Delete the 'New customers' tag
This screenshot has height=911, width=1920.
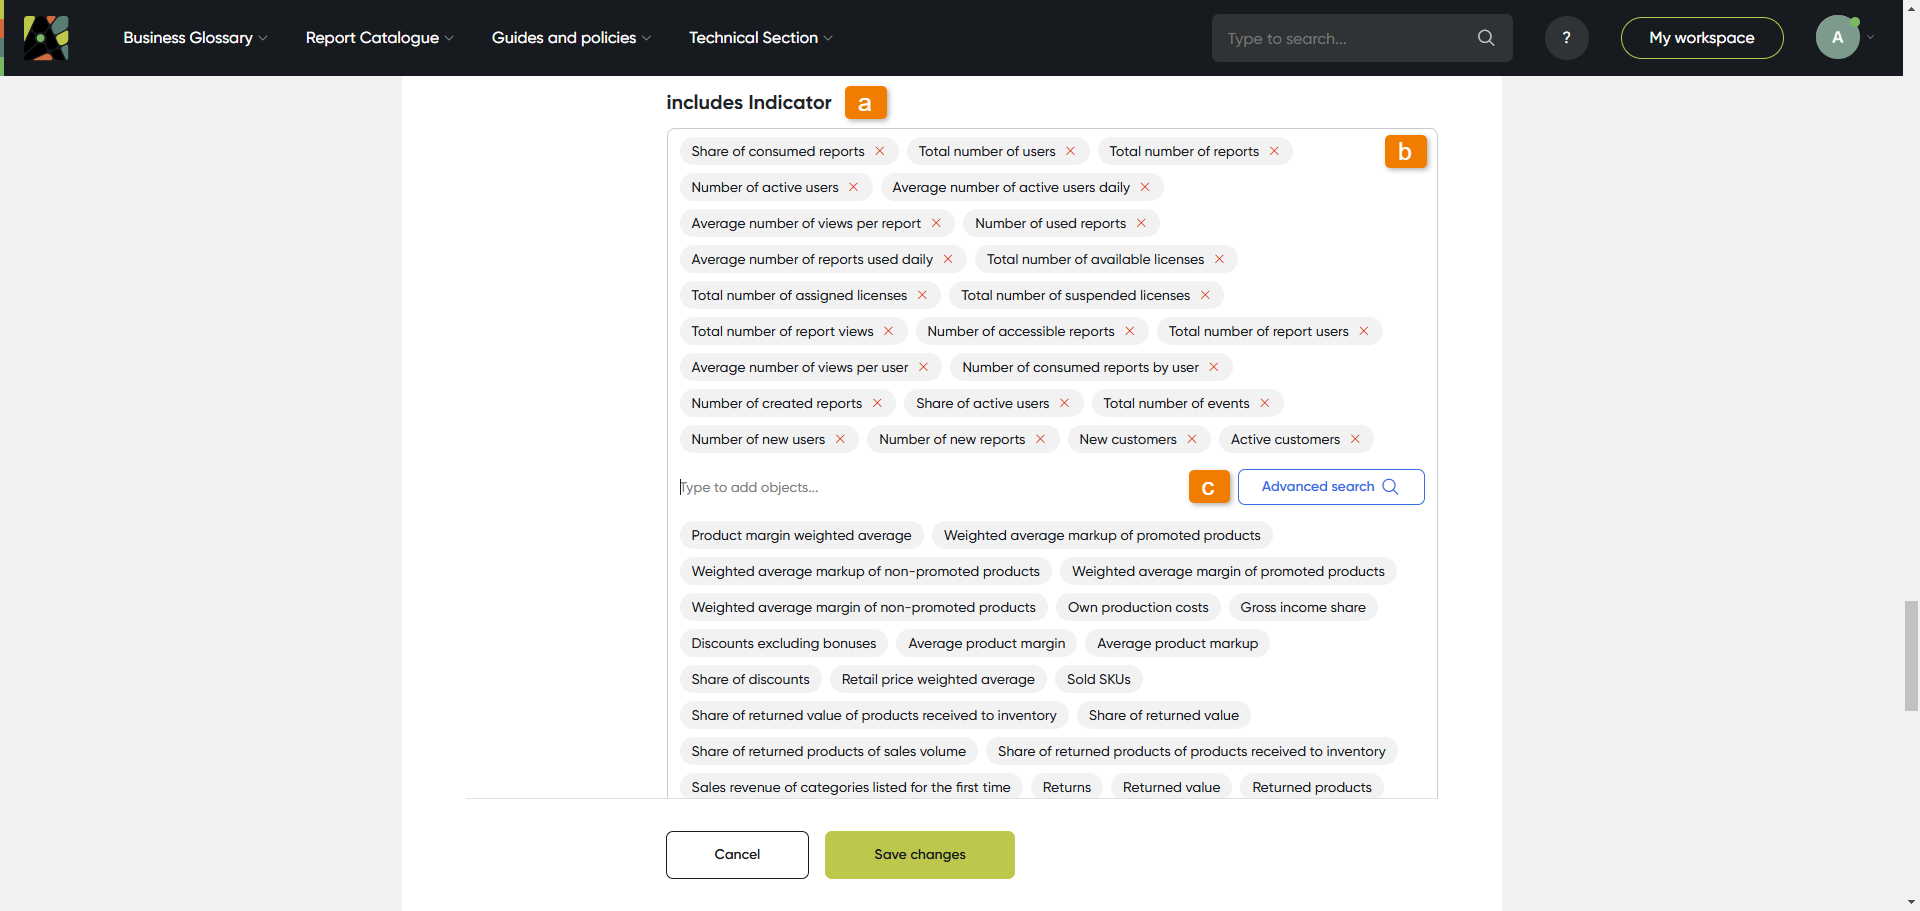pyautogui.click(x=1192, y=439)
